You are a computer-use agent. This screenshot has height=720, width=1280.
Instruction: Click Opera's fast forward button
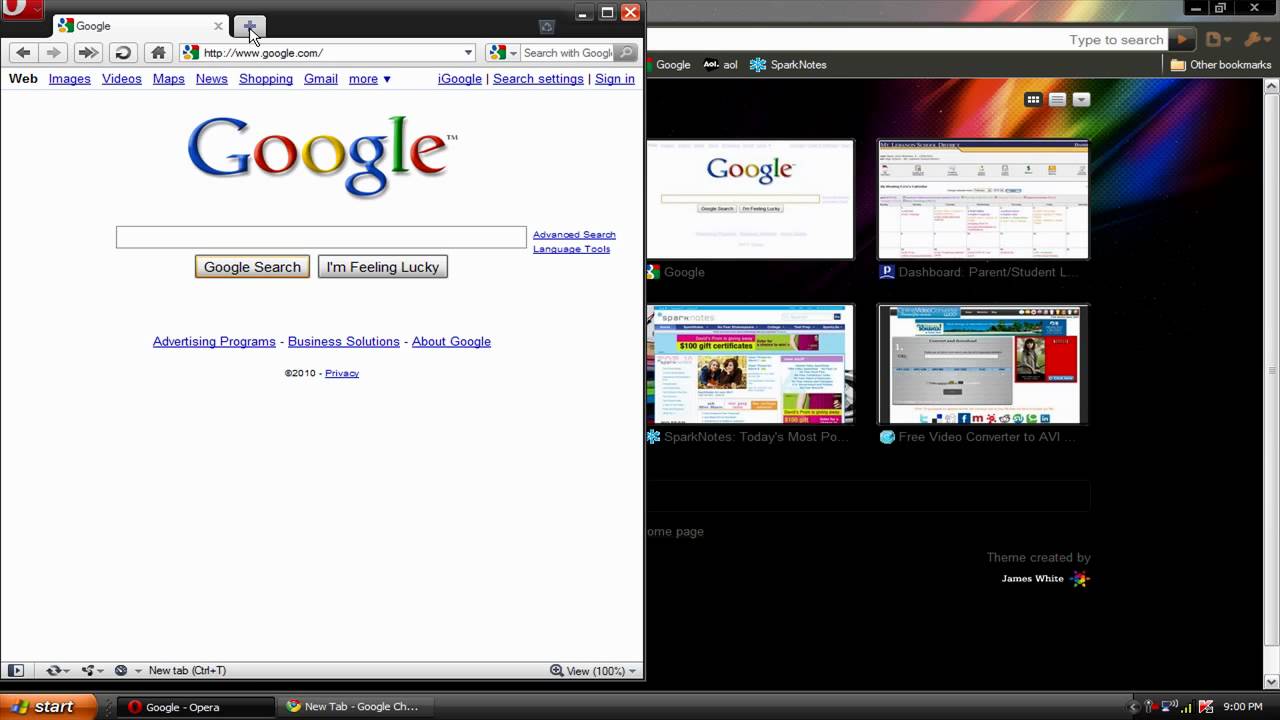(88, 53)
